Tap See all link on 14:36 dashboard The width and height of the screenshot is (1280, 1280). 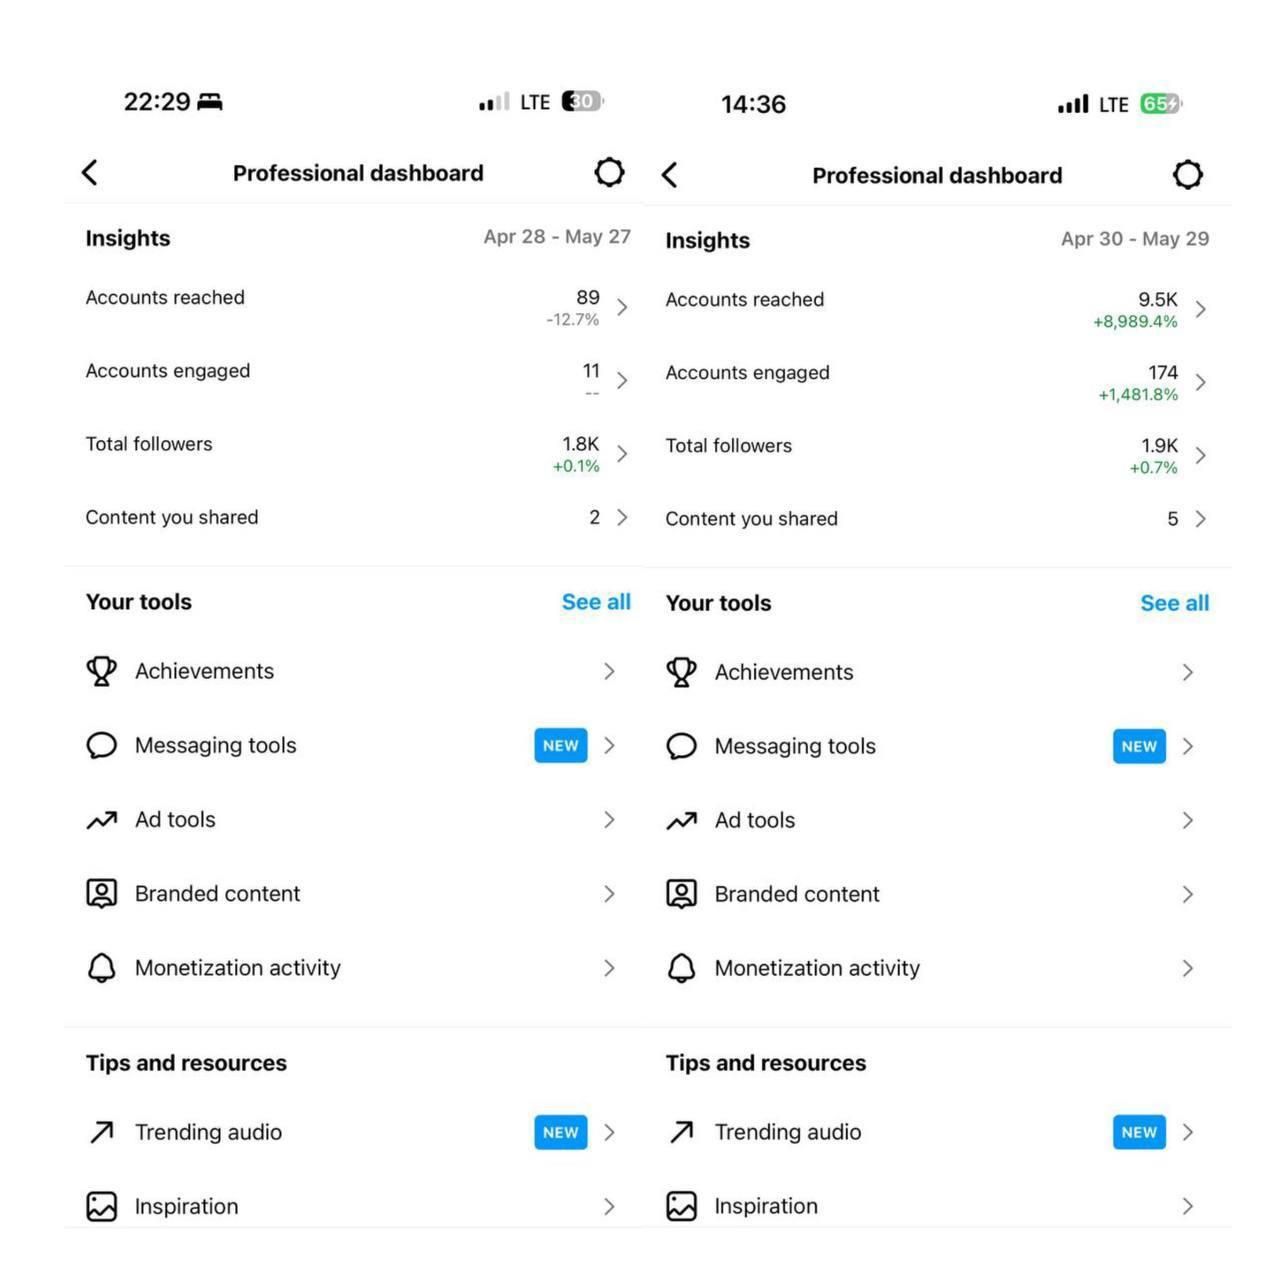pyautogui.click(x=1174, y=603)
